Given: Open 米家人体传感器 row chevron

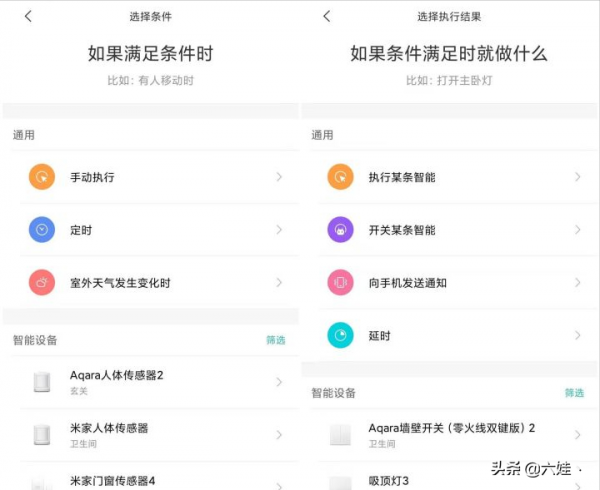Looking at the screenshot, I should 279,435.
